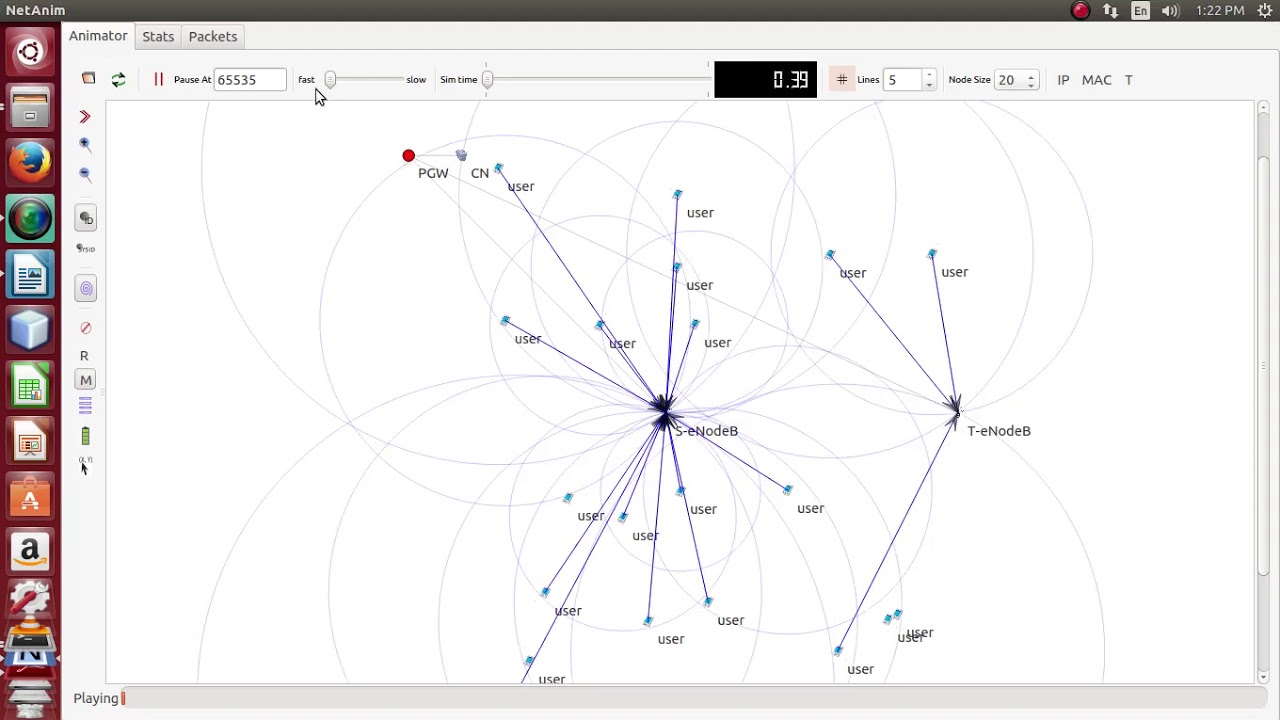Click the red recording indicator in tray

coord(1080,11)
